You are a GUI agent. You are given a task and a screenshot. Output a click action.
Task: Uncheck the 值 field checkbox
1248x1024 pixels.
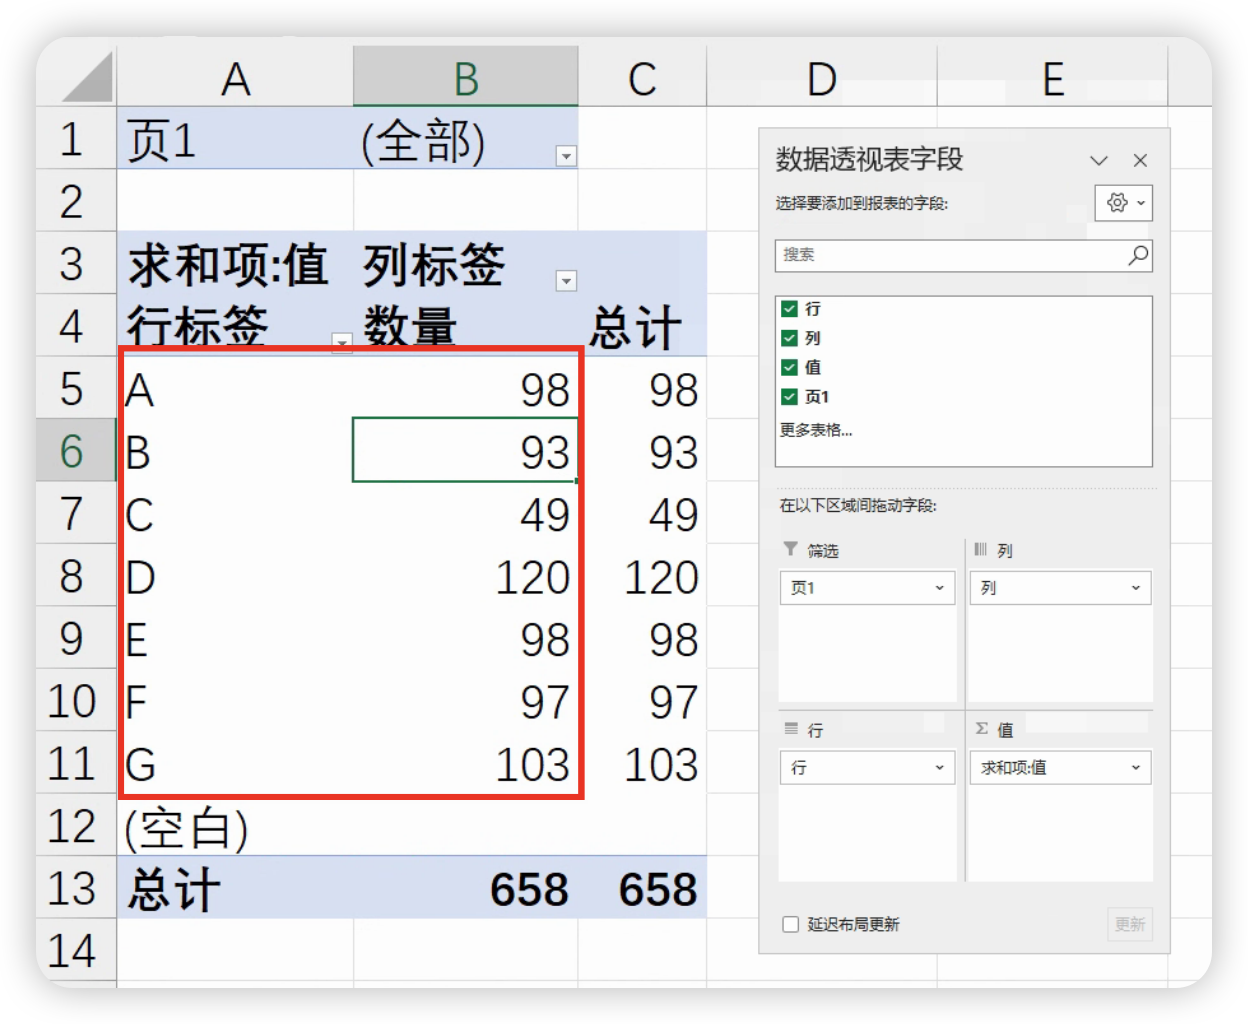click(790, 367)
